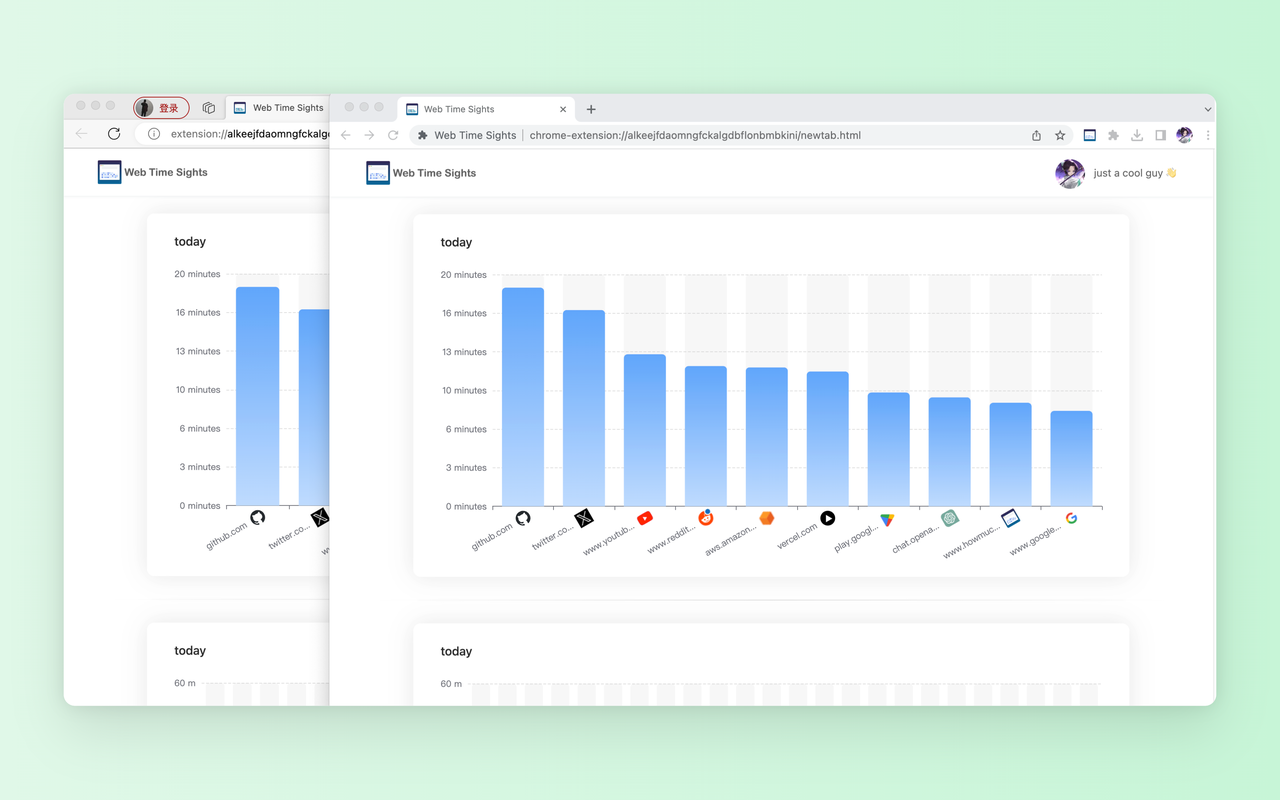Click the github.com bar in back window chart
The width and height of the screenshot is (1280, 800).
pyautogui.click(x=258, y=396)
